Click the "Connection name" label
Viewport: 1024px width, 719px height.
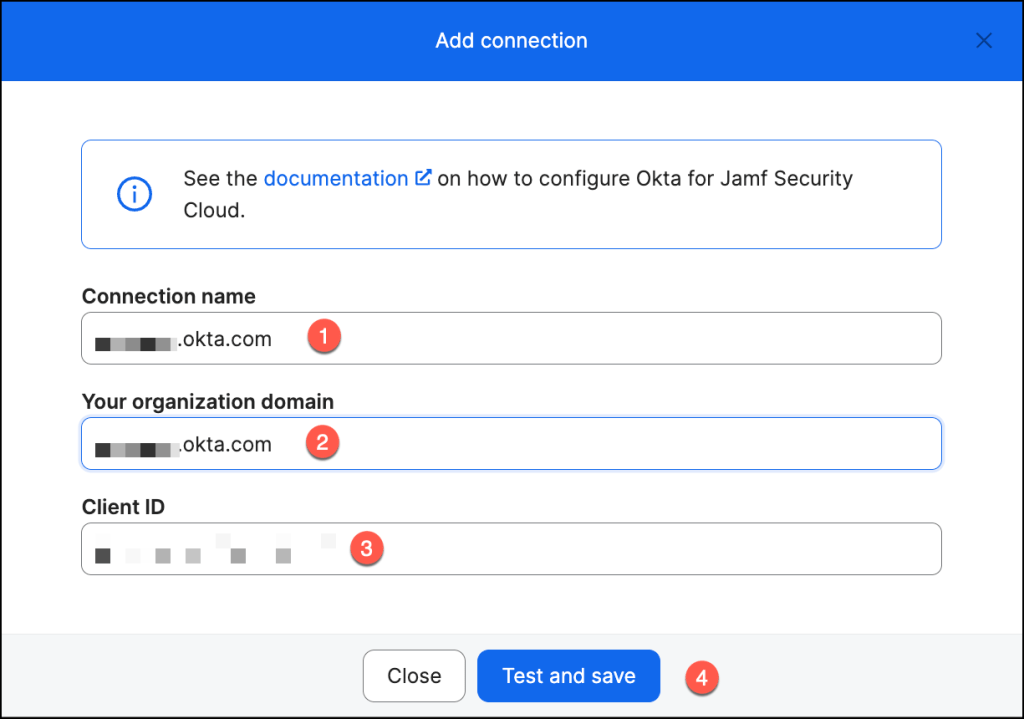168,297
